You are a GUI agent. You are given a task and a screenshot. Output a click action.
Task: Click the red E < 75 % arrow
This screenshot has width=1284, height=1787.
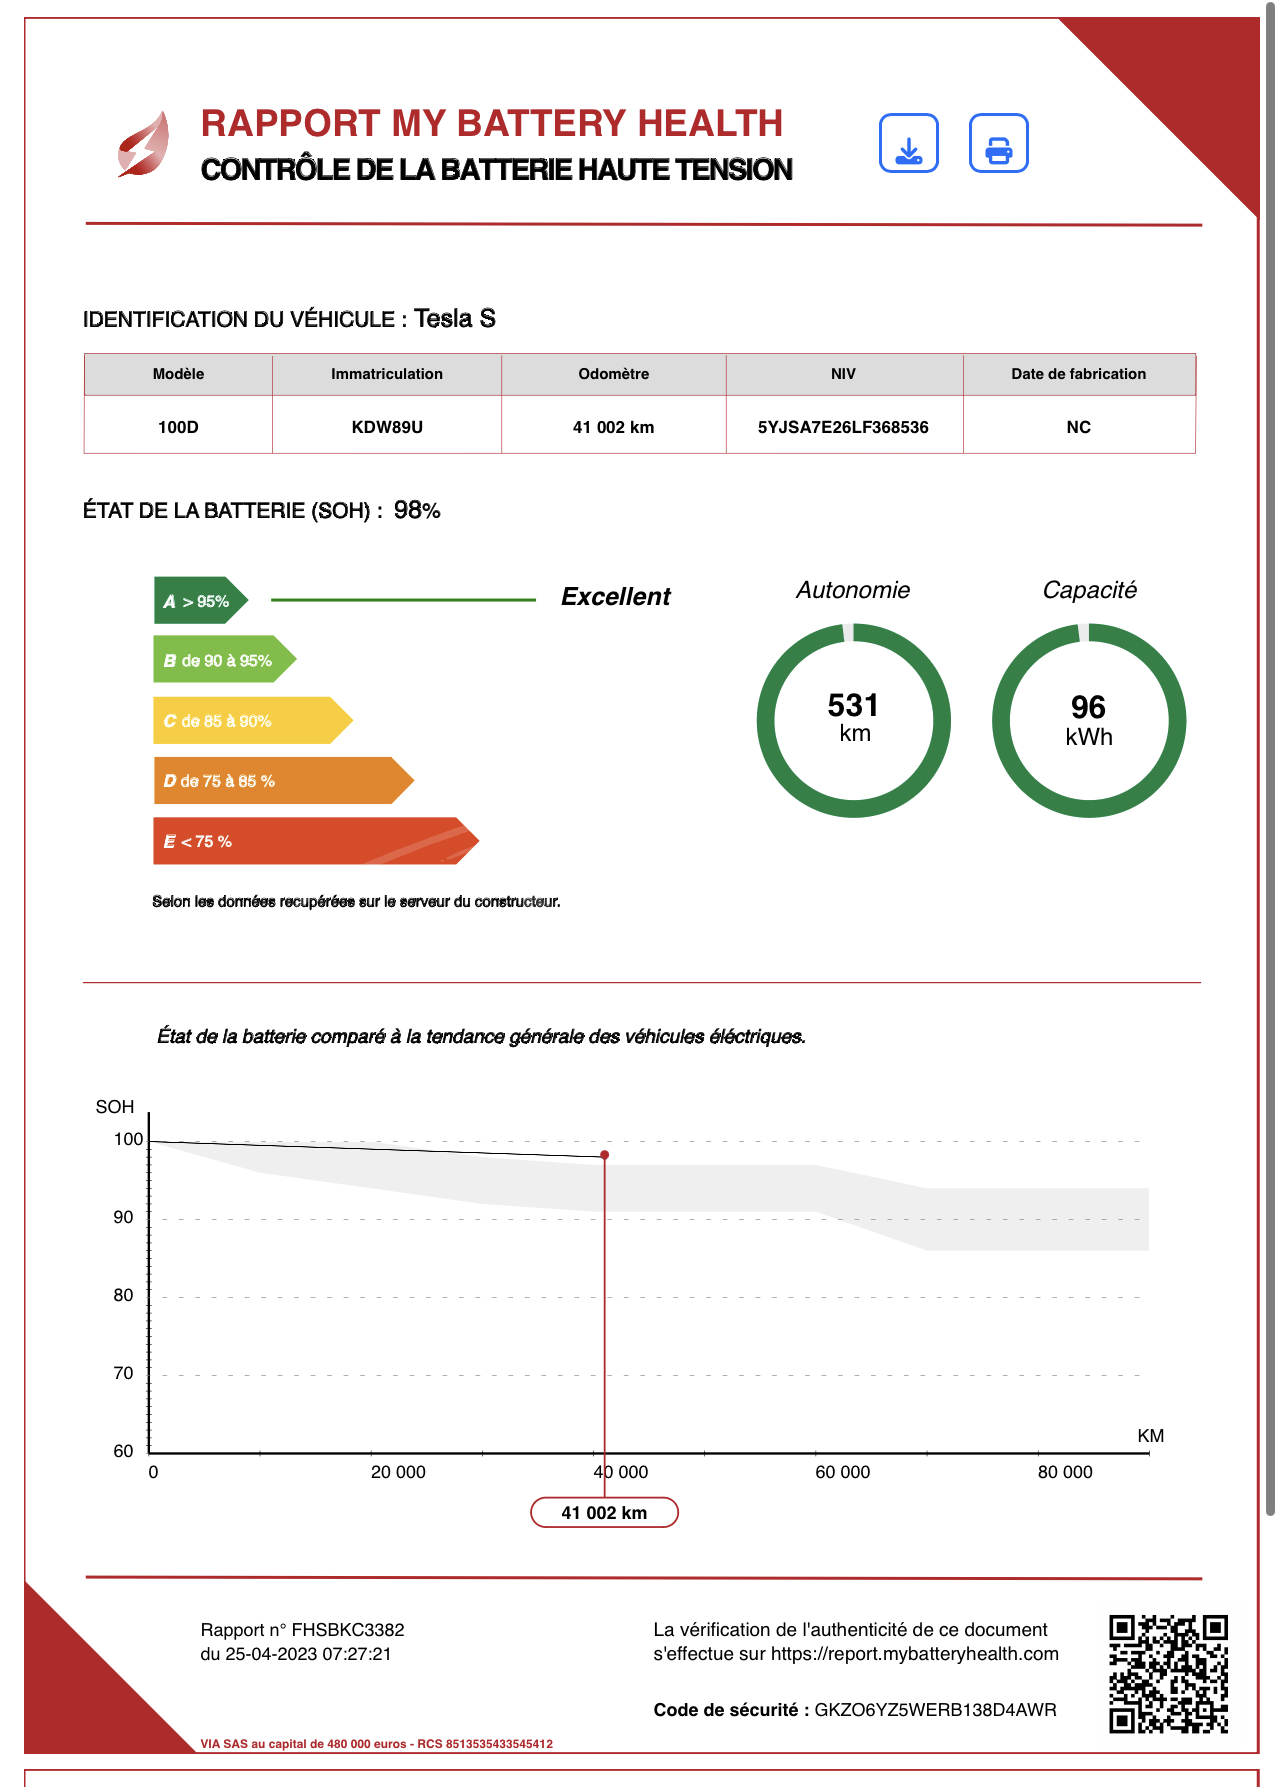pos(316,841)
